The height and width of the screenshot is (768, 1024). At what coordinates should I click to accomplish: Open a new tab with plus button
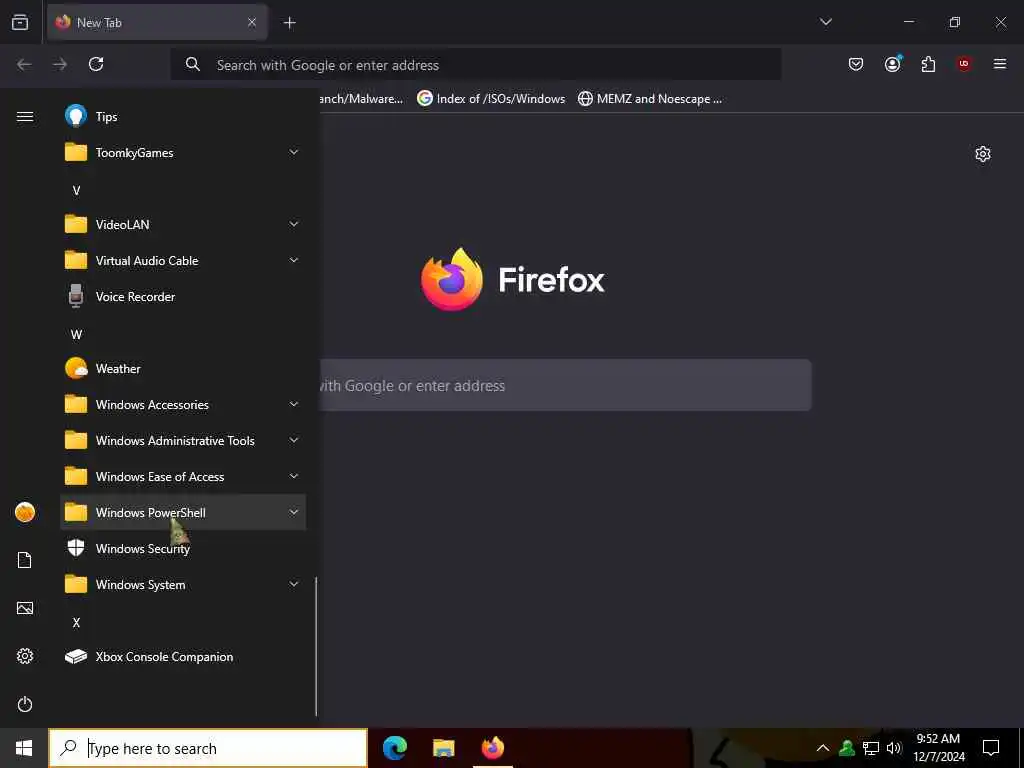click(x=289, y=23)
